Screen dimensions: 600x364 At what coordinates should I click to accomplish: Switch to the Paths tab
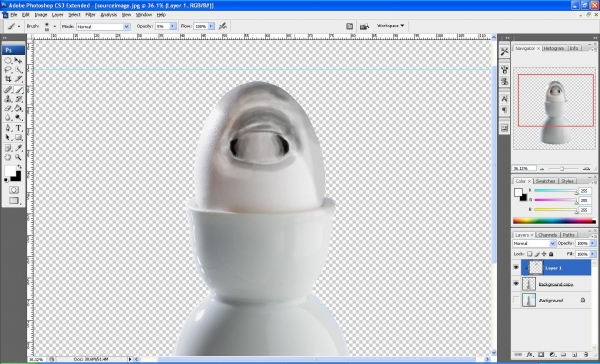tap(568, 235)
